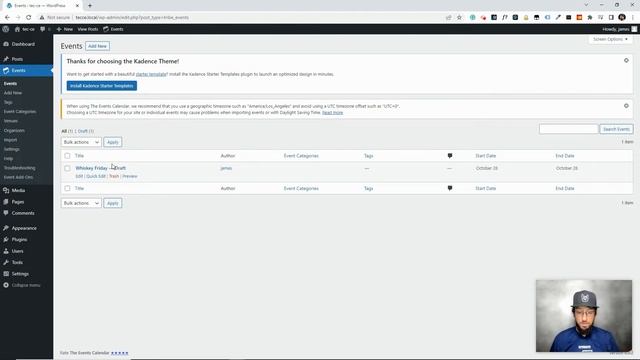Viewport: 640px width, 360px height.
Task: Click the top Apply button
Action: (x=112, y=142)
